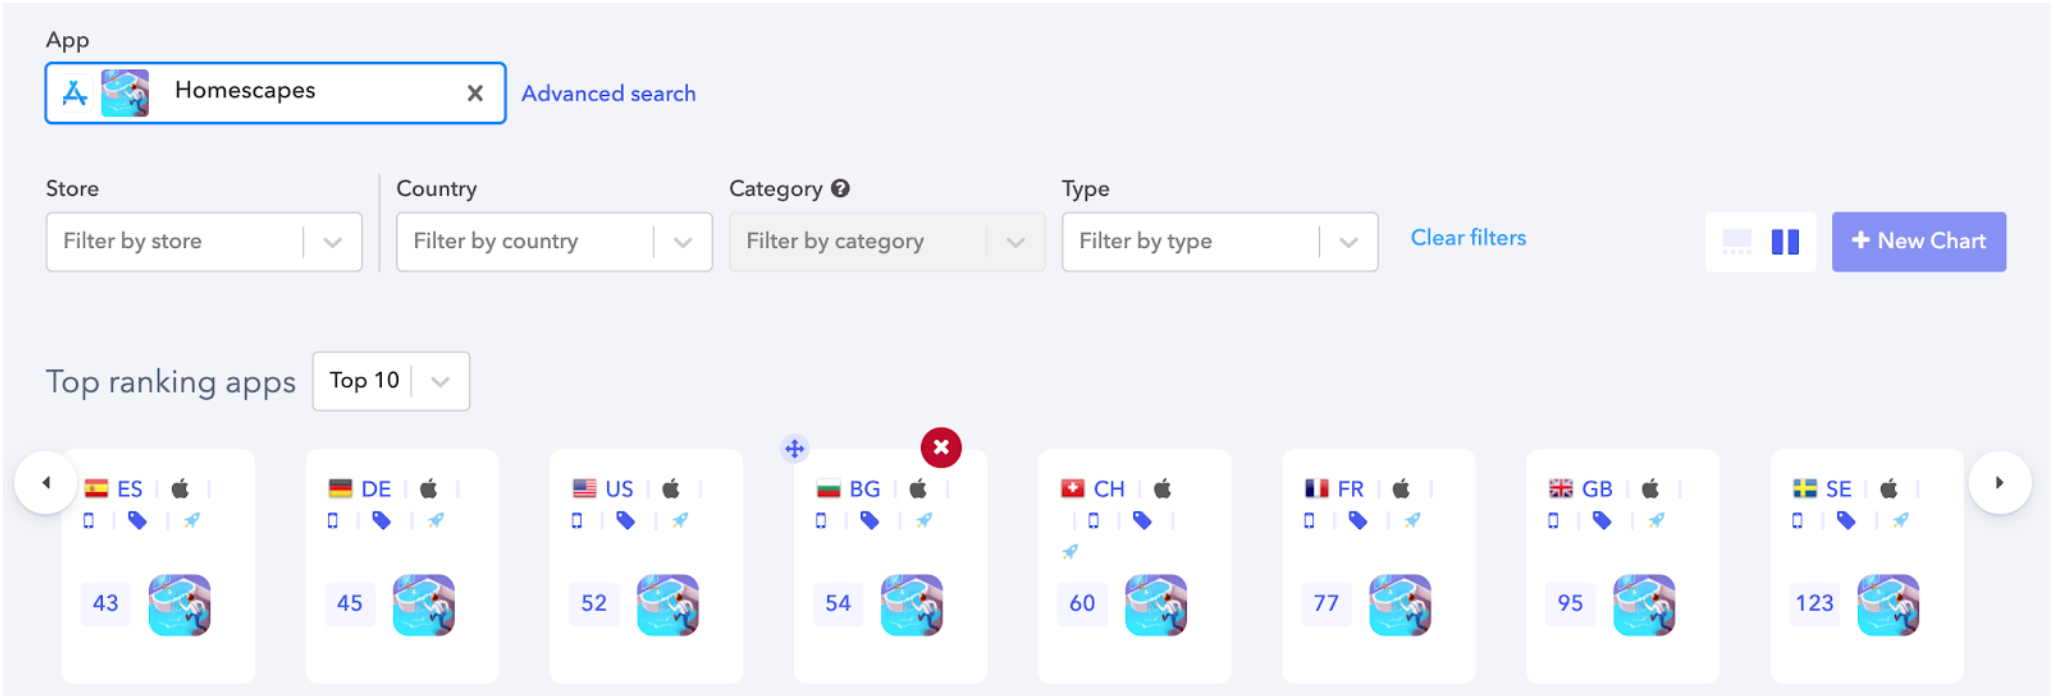This screenshot has height=696, width=2054.
Task: Click the phone device icon on the FR card
Action: coord(1310,521)
